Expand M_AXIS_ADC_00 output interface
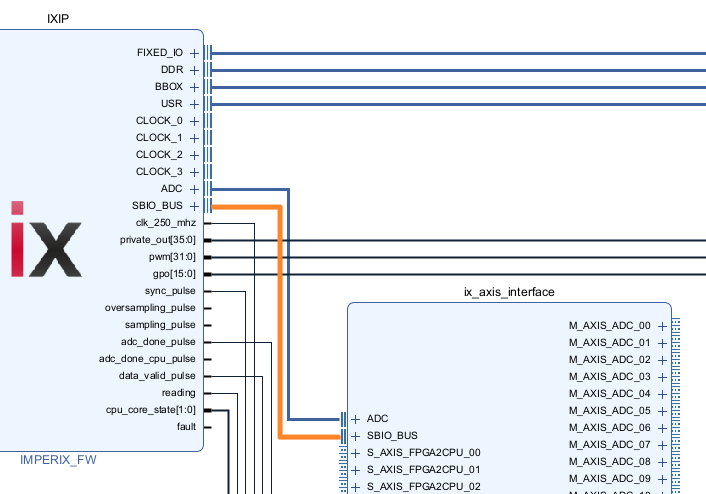 pos(661,325)
